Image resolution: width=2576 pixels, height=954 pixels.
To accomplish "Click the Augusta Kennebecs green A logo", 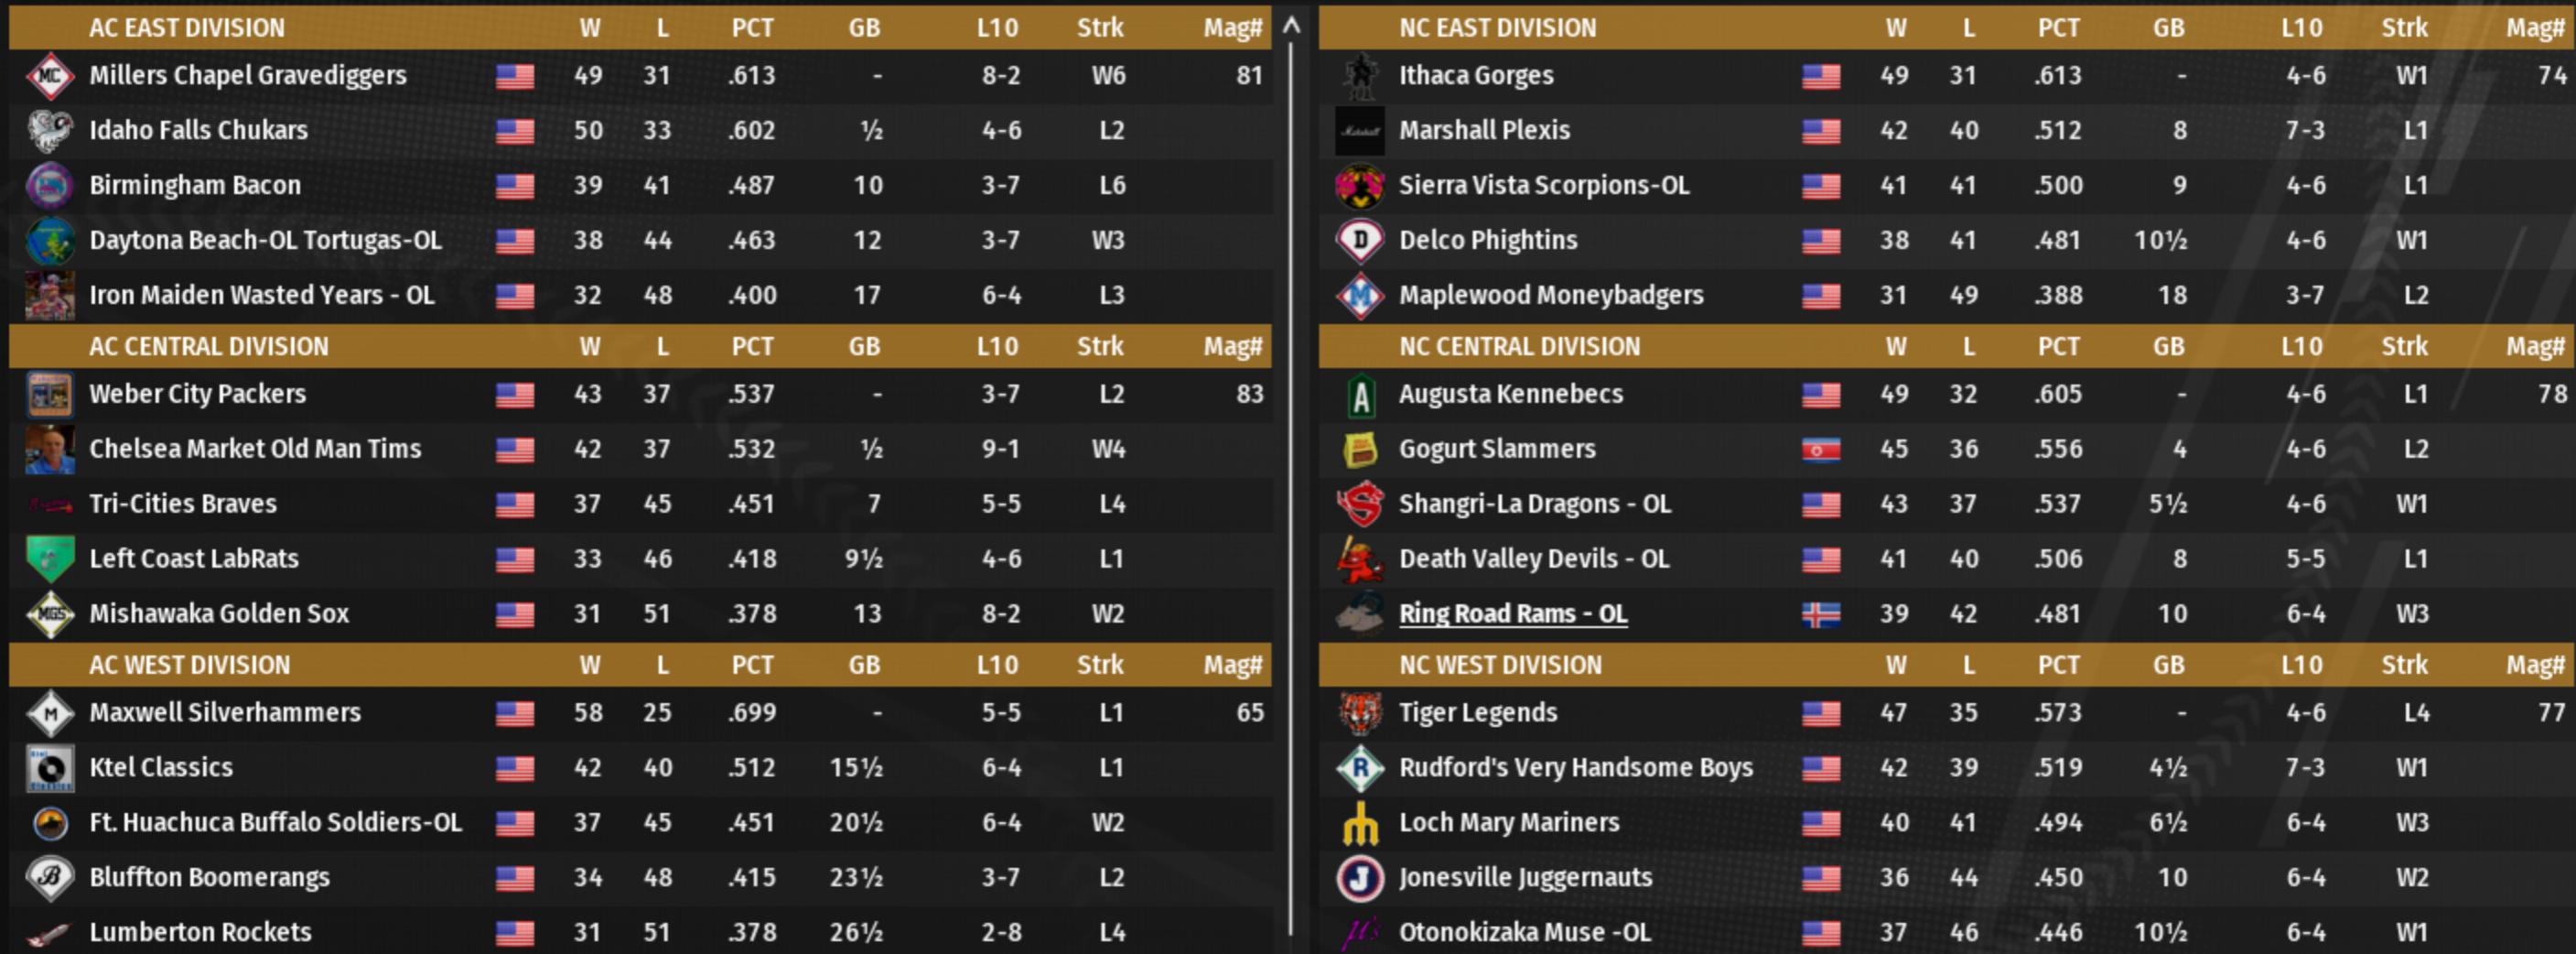I will (x=1360, y=395).
